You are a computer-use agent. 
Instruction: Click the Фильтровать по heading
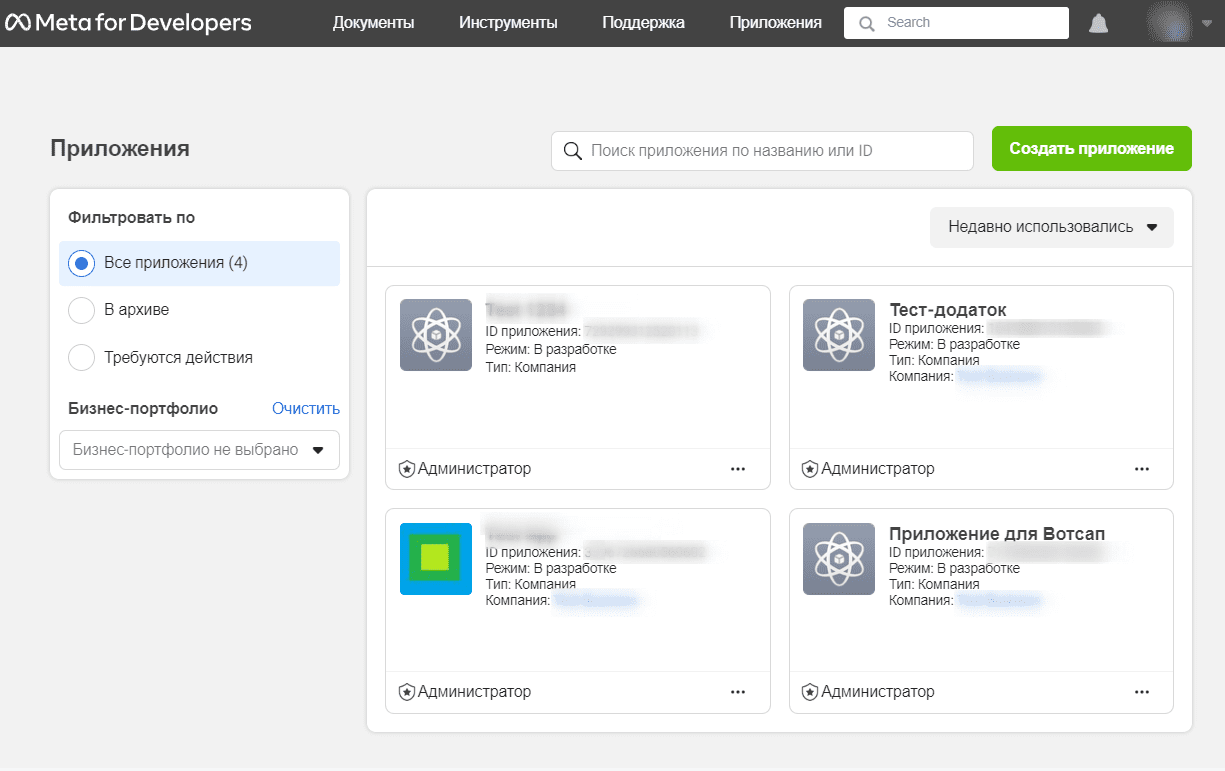(x=132, y=217)
